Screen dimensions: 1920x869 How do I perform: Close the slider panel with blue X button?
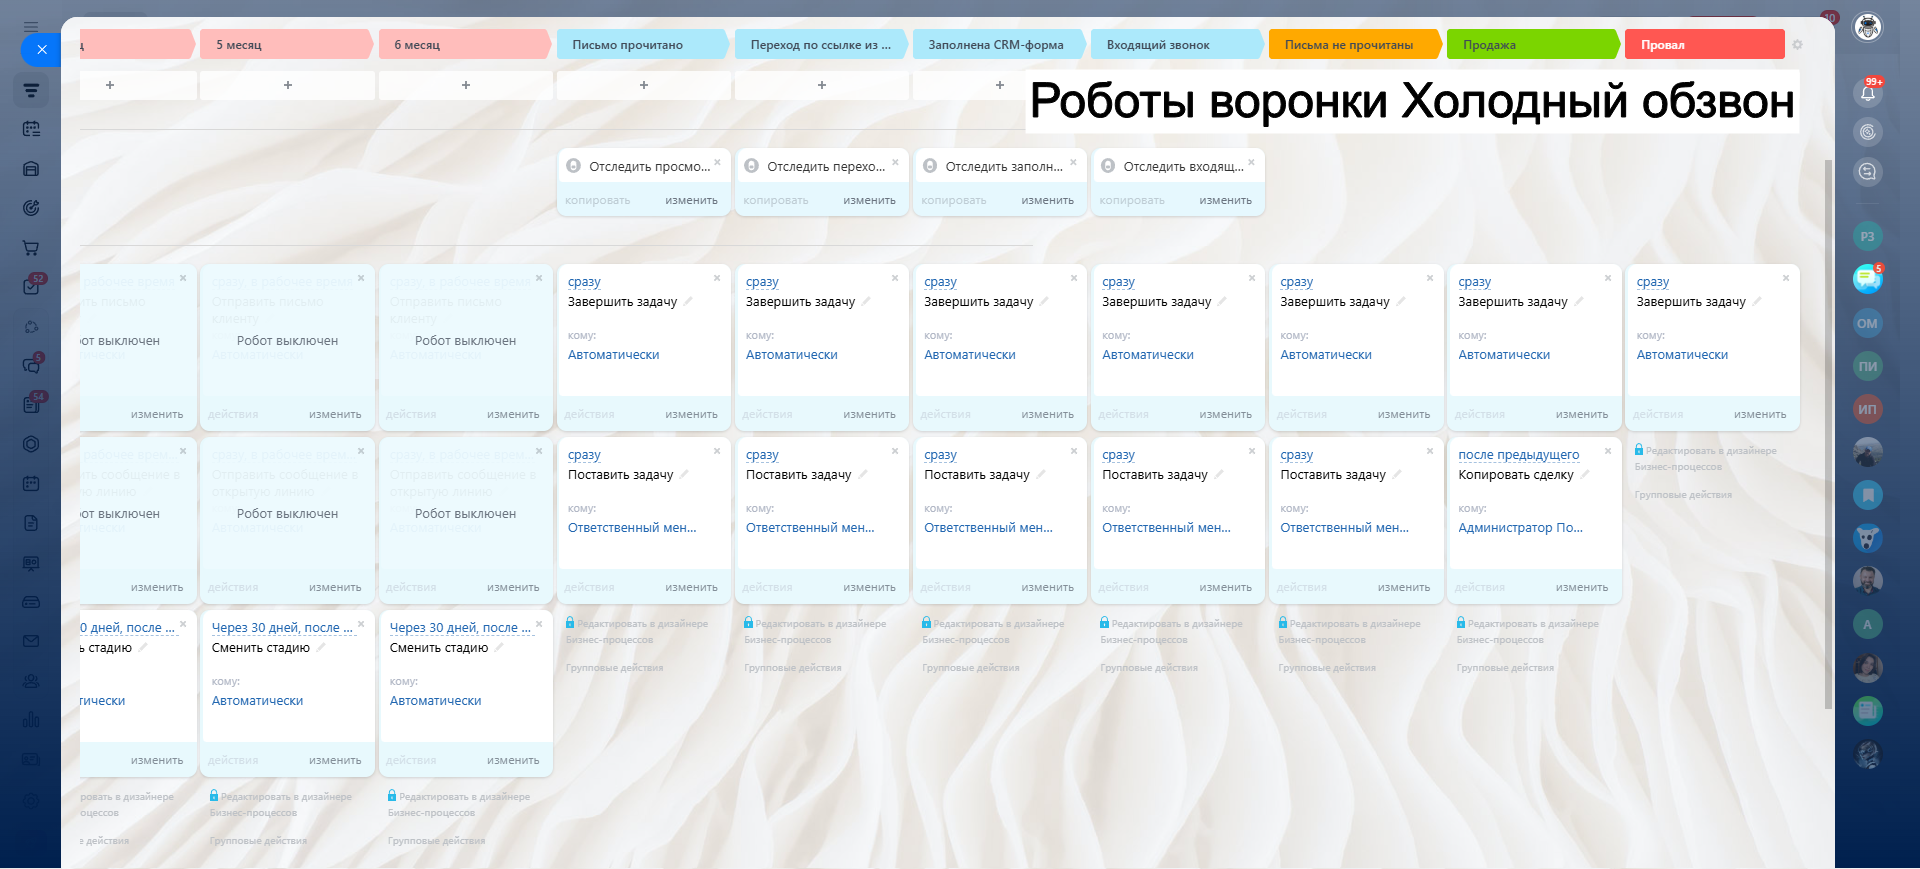tap(41, 49)
